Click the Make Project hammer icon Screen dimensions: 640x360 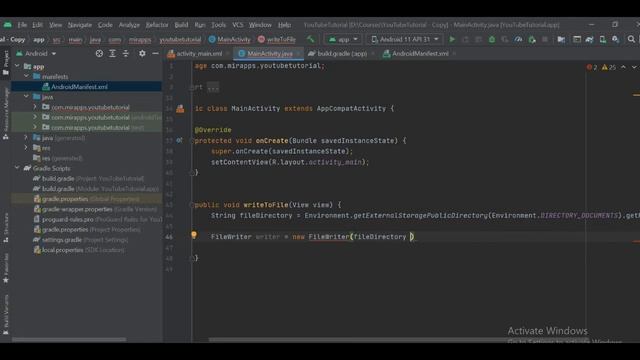point(311,39)
